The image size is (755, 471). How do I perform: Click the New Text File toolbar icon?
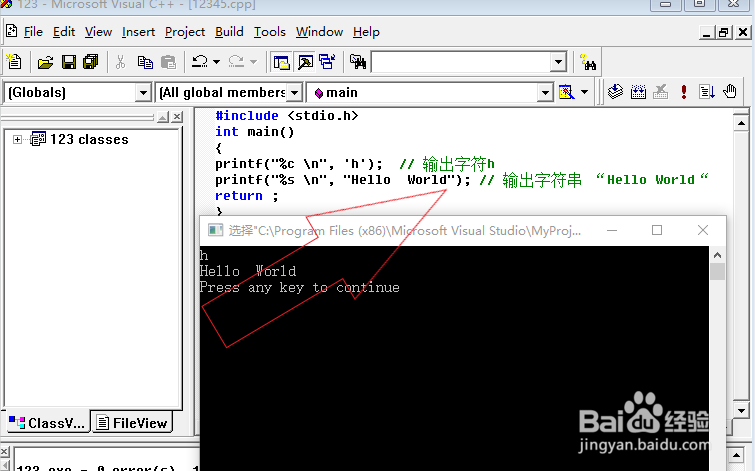14,62
